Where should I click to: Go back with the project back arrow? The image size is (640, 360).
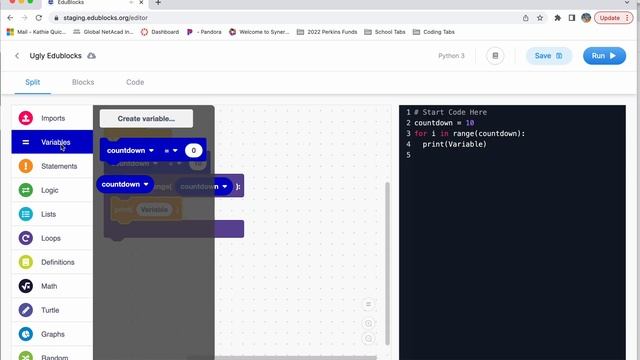[17, 56]
